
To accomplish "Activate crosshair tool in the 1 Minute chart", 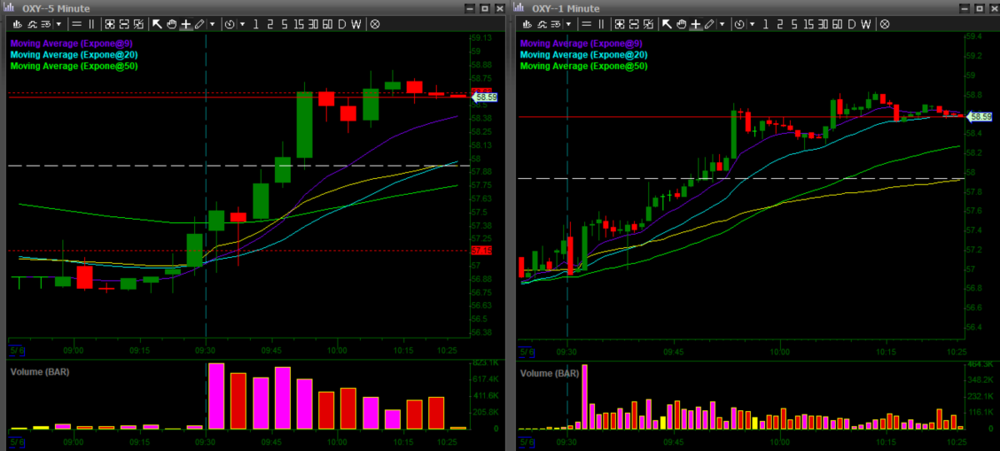I will [x=694, y=22].
